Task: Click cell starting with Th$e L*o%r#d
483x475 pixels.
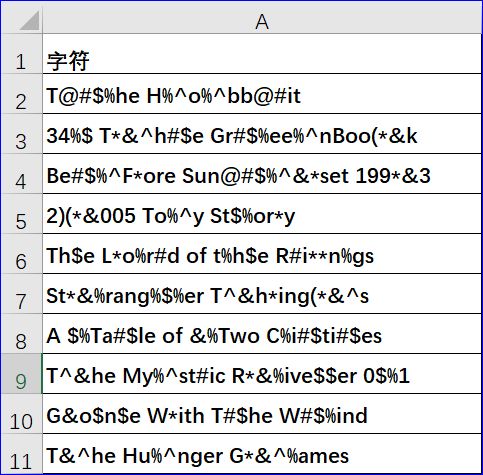Action: coord(262,254)
